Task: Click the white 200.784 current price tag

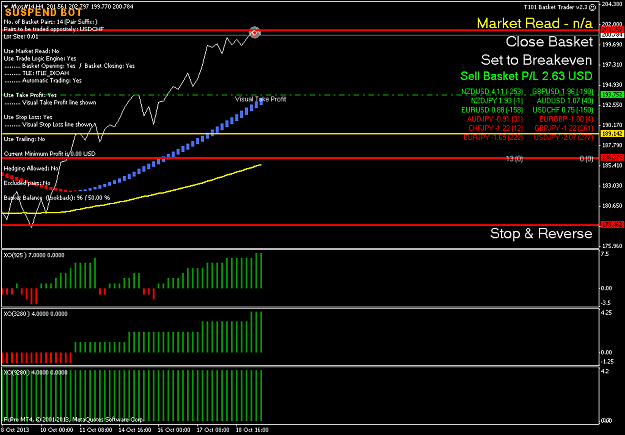Action: click(x=612, y=35)
